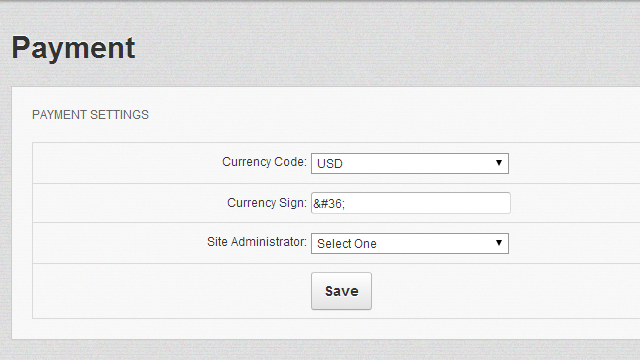
Task: Click the PAYMENT SETTINGS section title
Action: (90, 115)
